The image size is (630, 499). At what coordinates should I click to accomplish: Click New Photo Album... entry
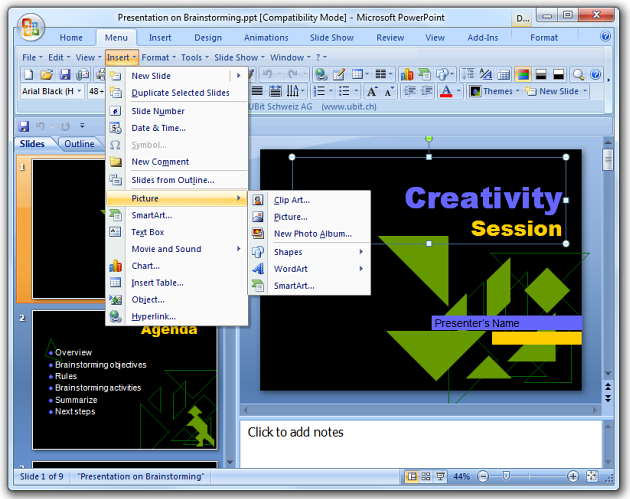pos(312,234)
